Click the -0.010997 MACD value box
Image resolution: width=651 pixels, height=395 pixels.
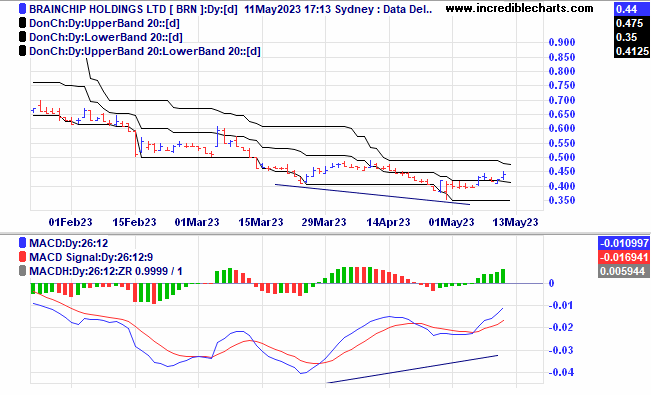tap(623, 243)
